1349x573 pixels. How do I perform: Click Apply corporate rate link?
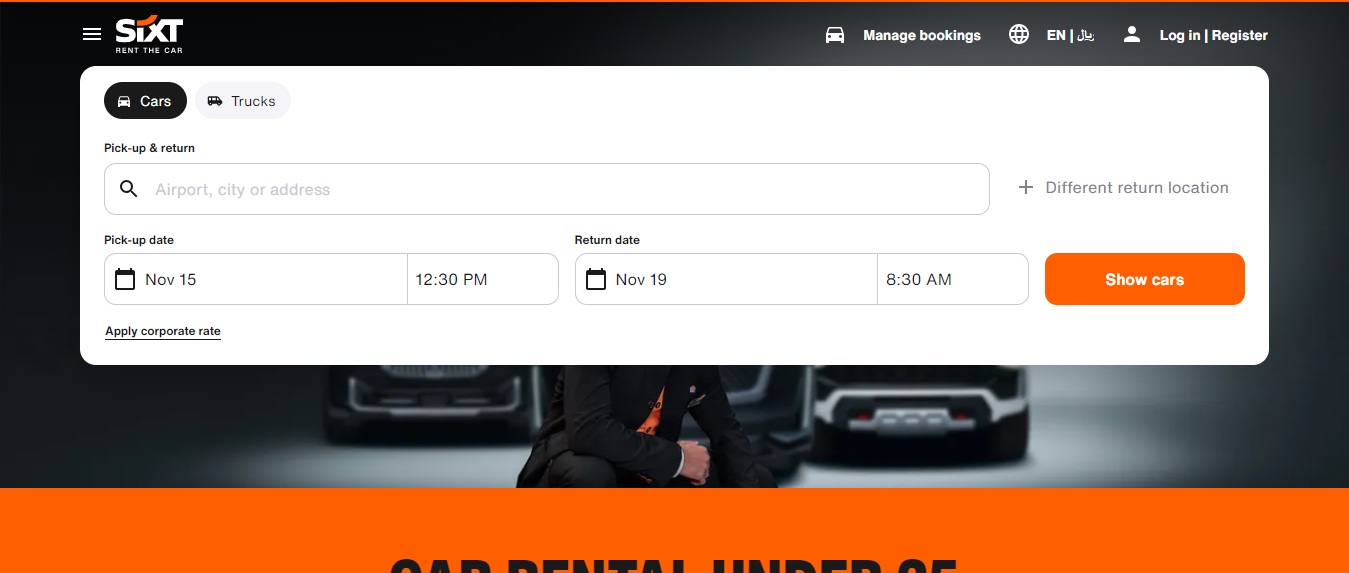(x=163, y=331)
